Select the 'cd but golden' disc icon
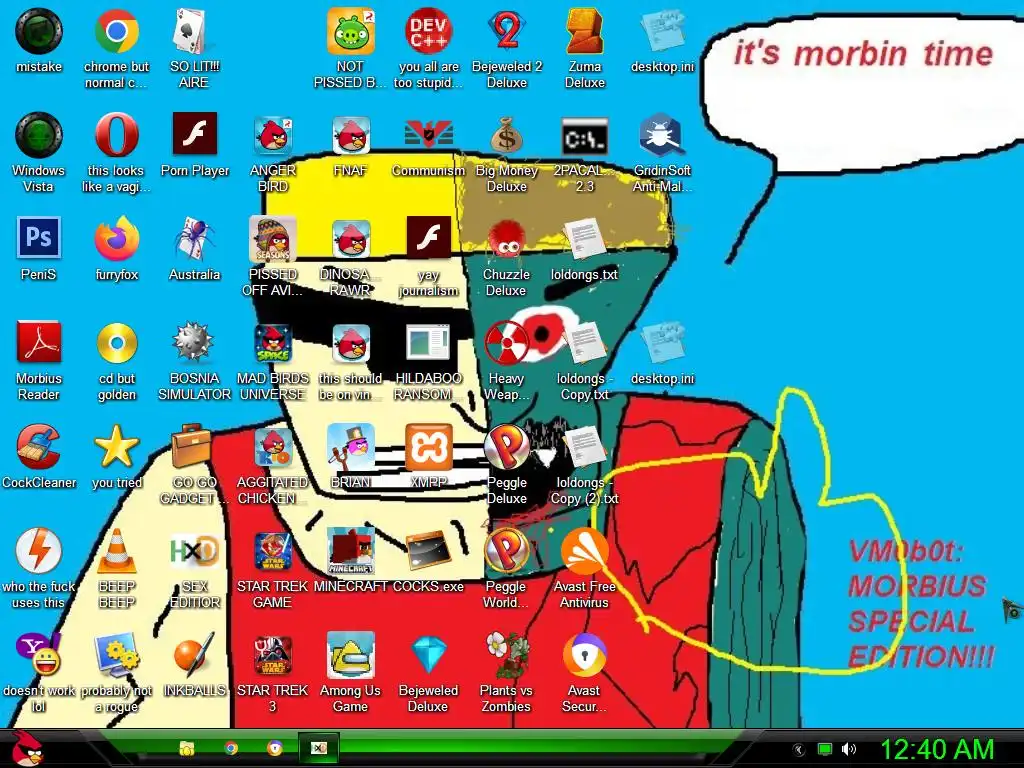Screen dimensions: 1024x768 tap(117, 343)
